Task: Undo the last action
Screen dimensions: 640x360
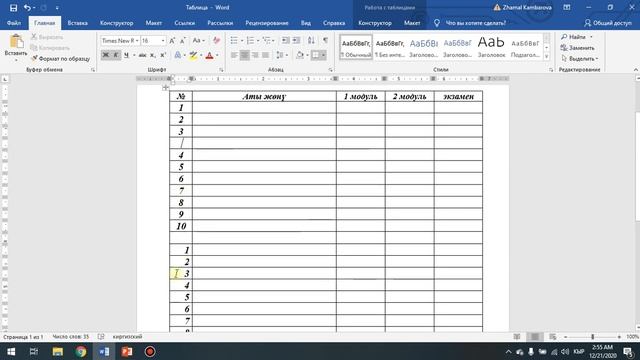Action: pyautogui.click(x=27, y=8)
